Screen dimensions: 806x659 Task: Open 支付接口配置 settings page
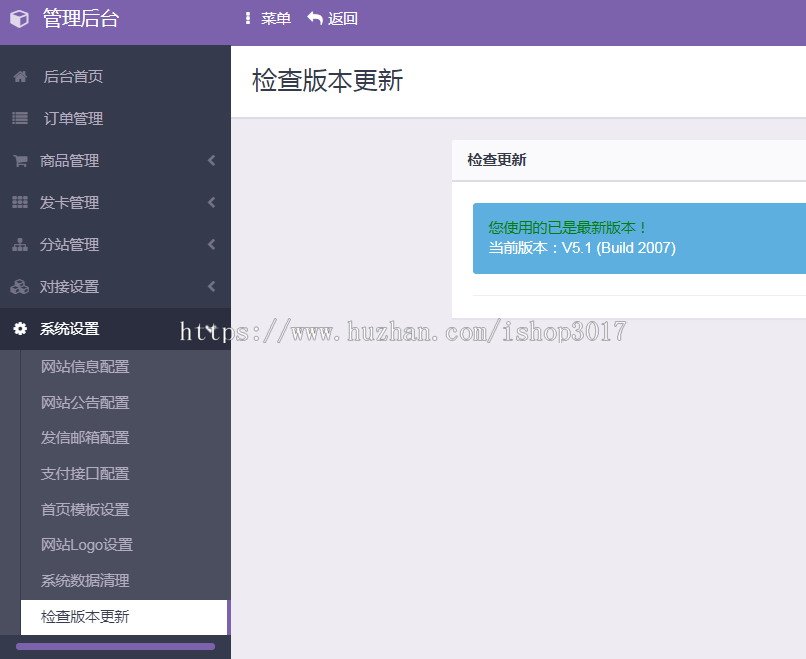85,473
